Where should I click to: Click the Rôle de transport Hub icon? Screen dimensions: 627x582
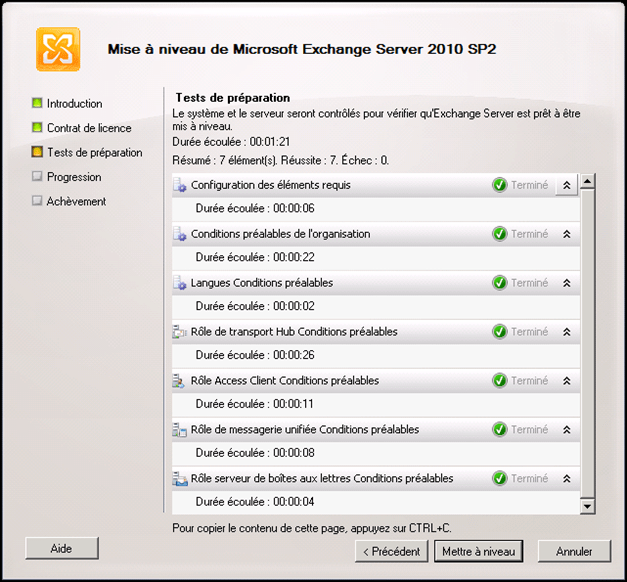click(180, 332)
